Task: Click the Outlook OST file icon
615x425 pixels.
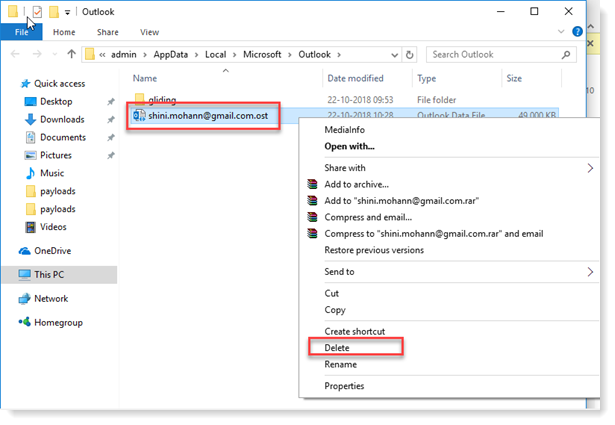Action: point(139,116)
